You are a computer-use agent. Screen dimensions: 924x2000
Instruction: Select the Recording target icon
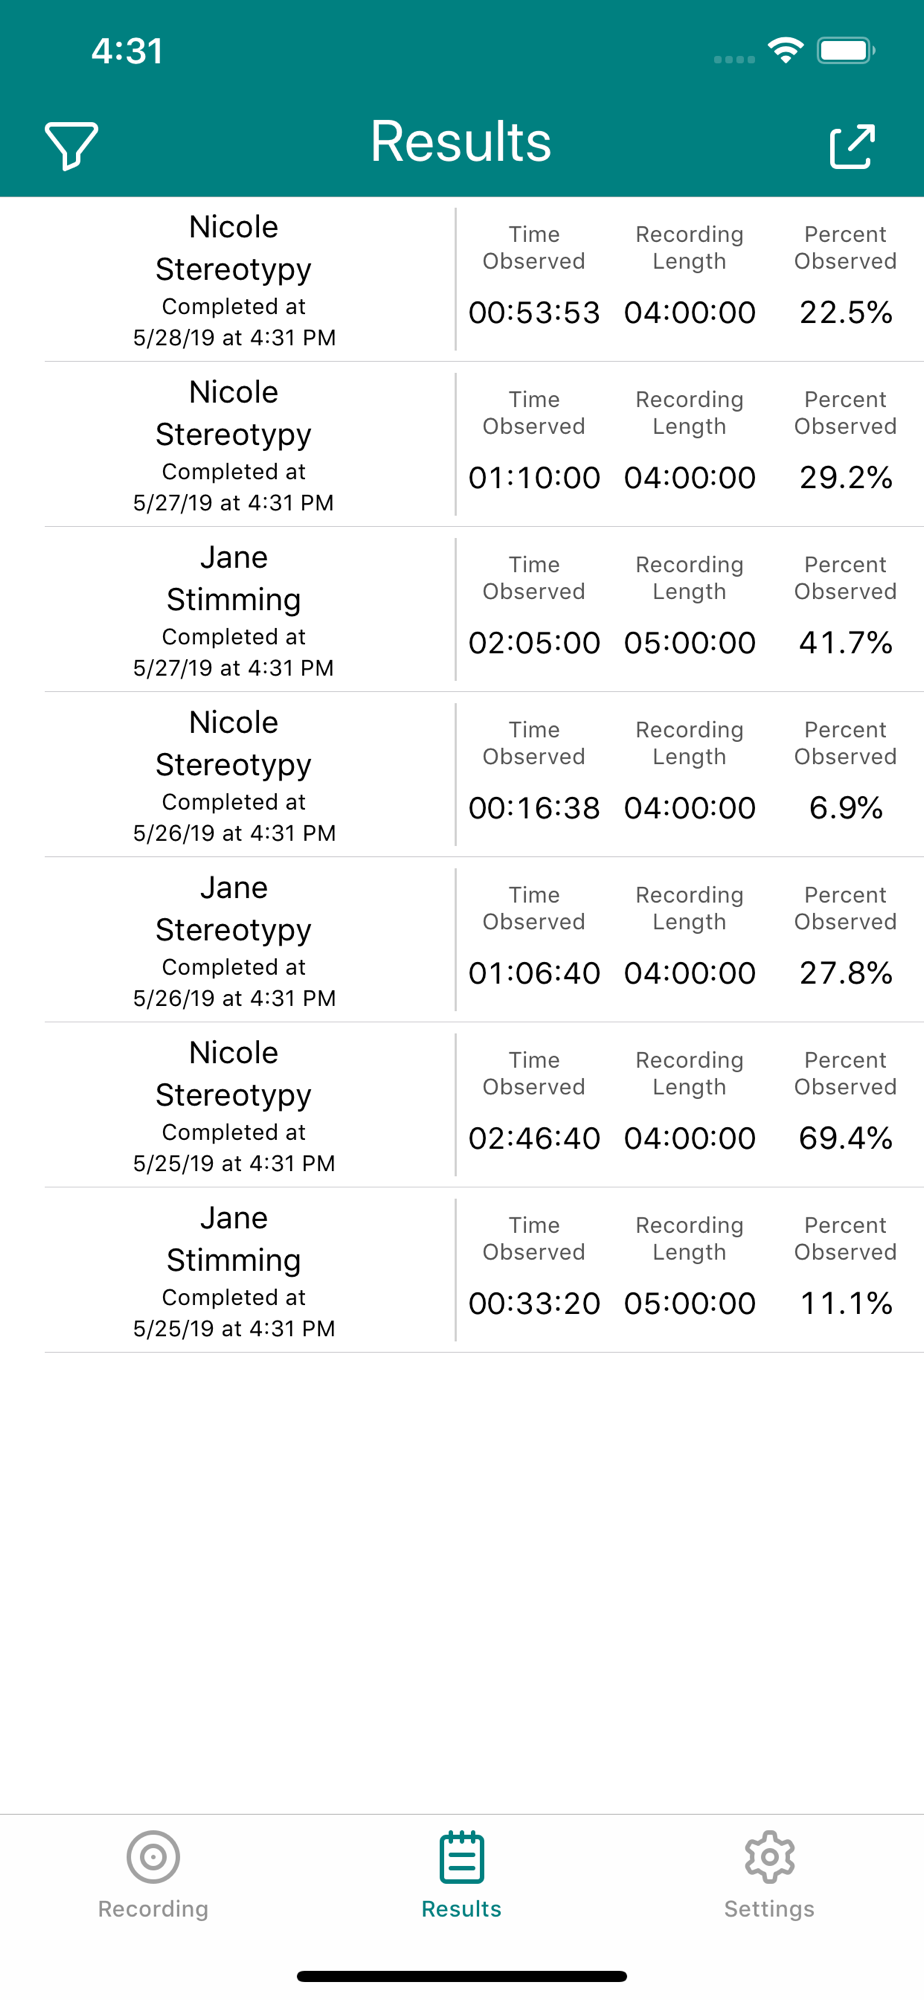coord(153,1857)
